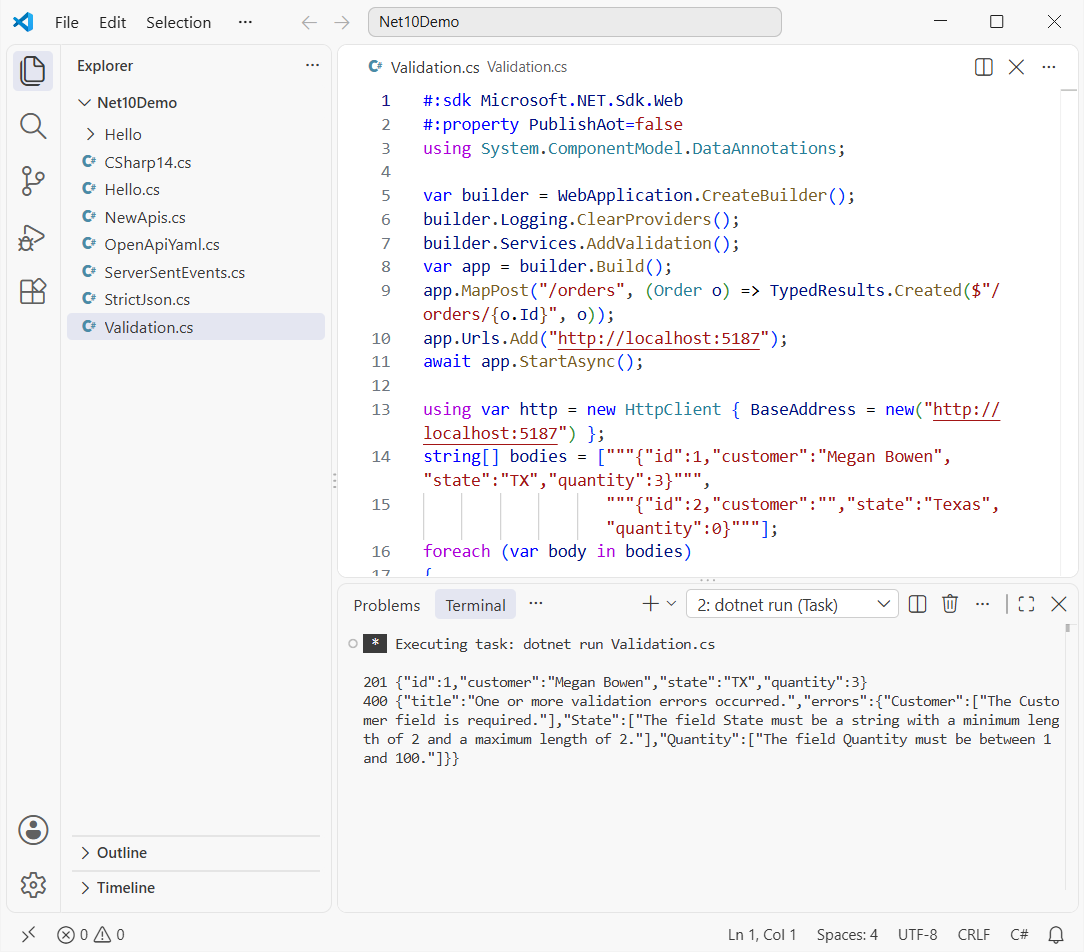Open NewApis.cs in the explorer

coord(196,217)
